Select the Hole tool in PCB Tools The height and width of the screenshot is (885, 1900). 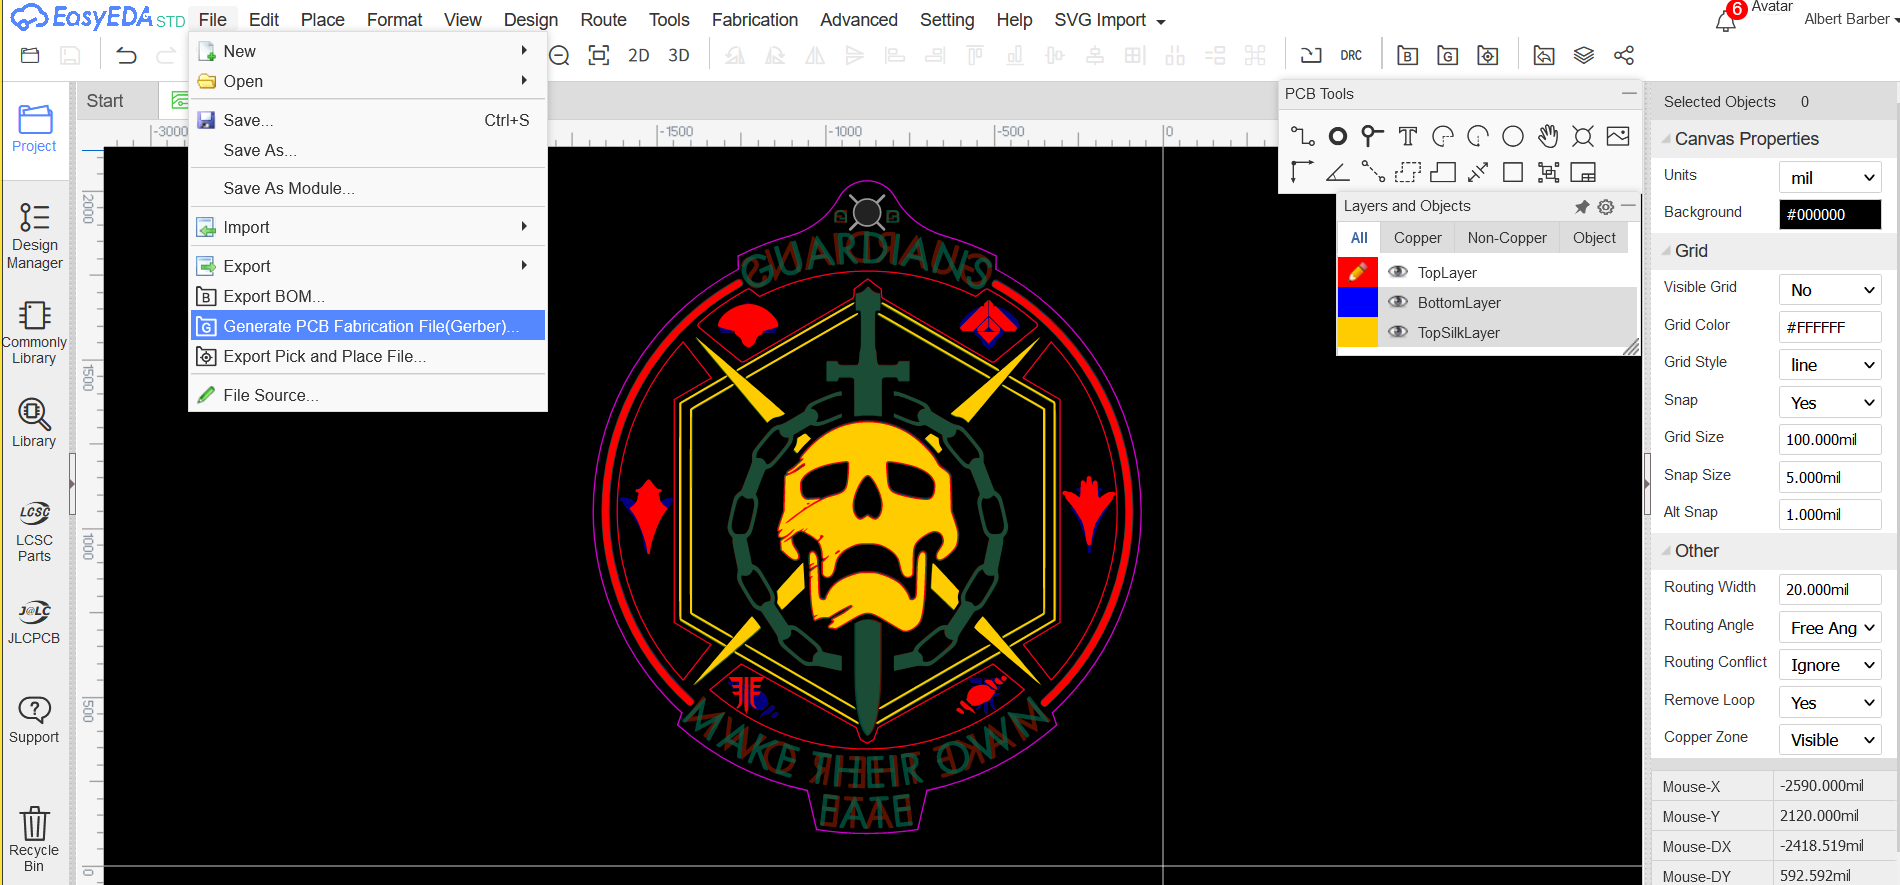coord(1583,136)
